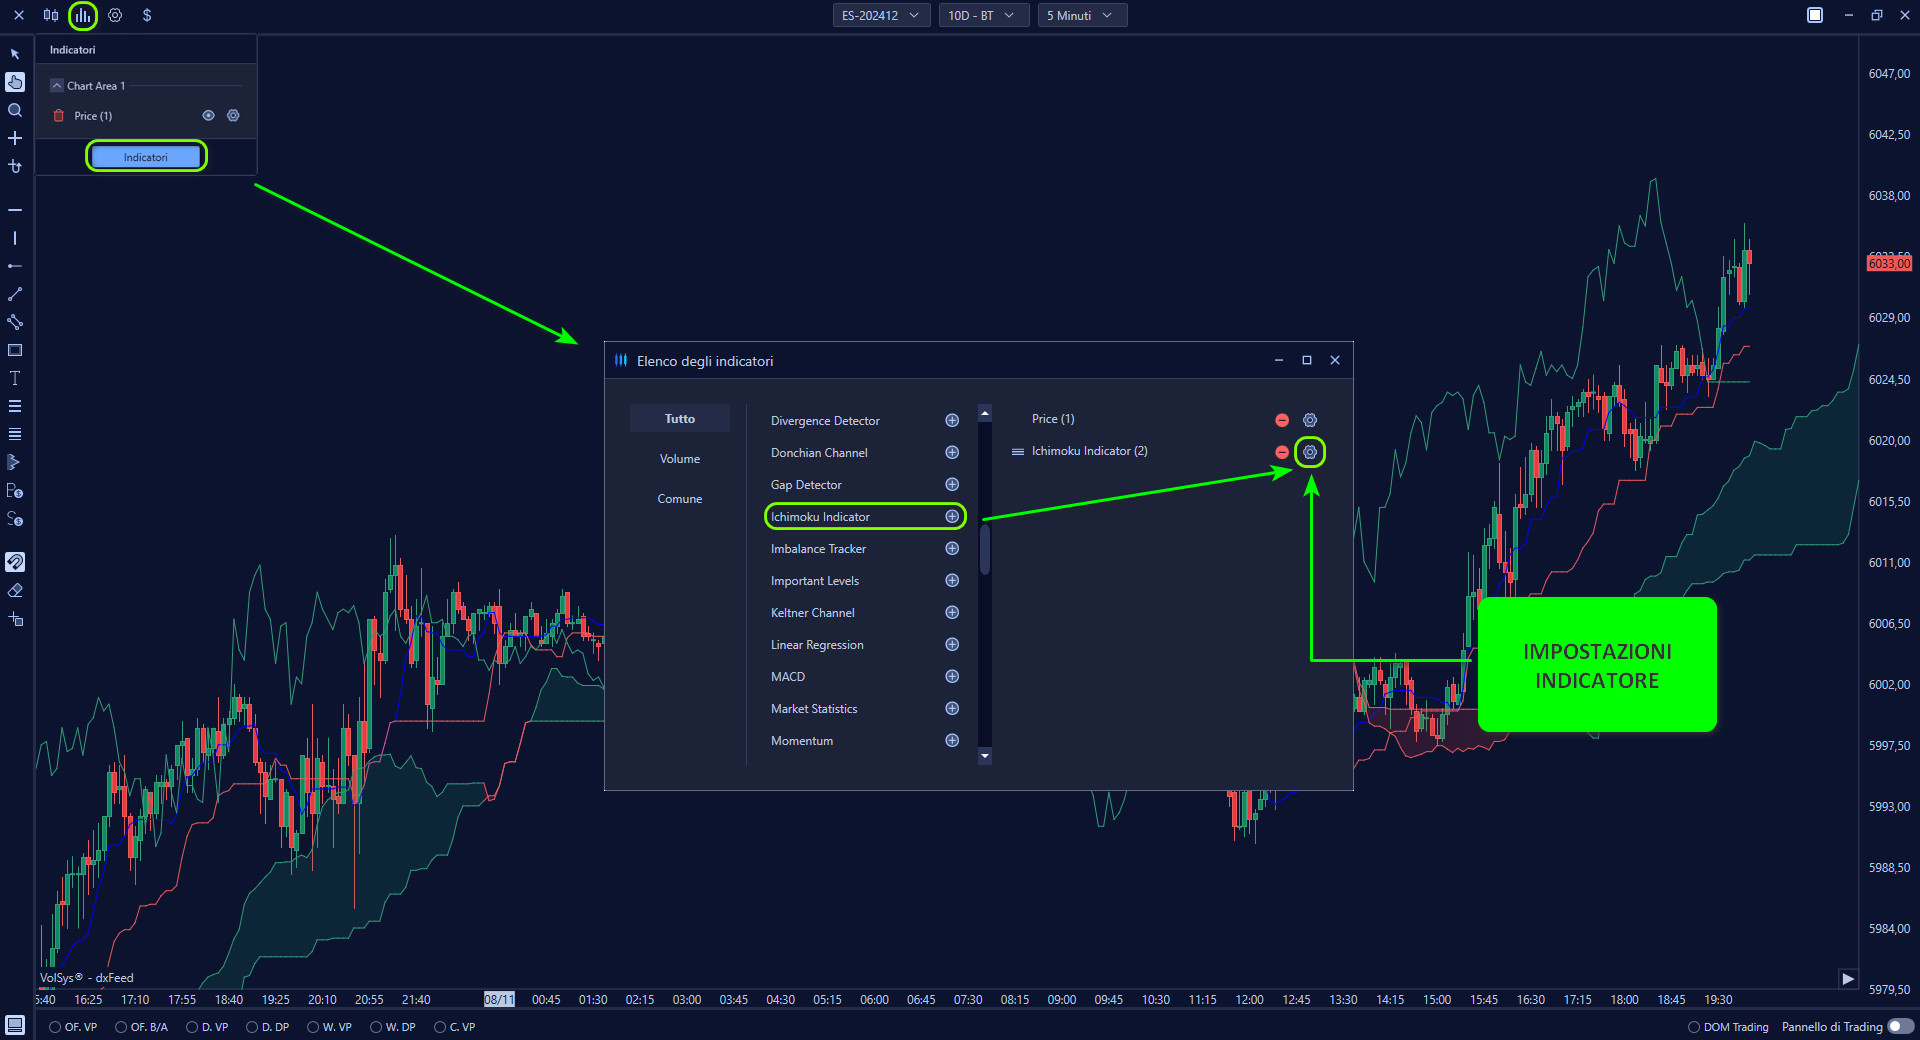Select the W. DP radio button
1920x1040 pixels.
pos(376,1027)
